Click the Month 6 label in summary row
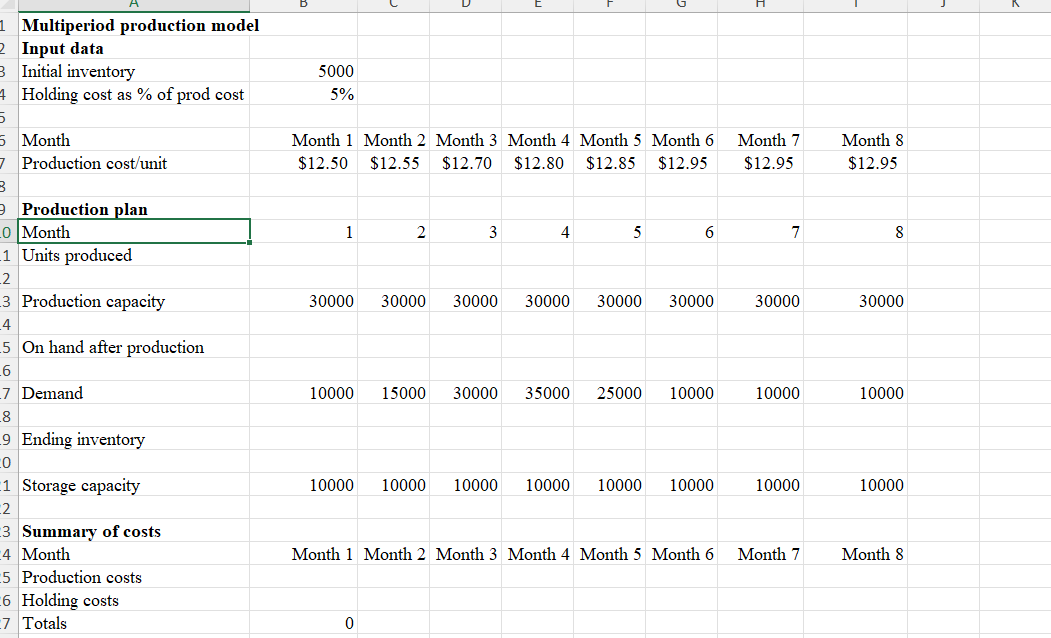The height and width of the screenshot is (638, 1051). [x=682, y=554]
